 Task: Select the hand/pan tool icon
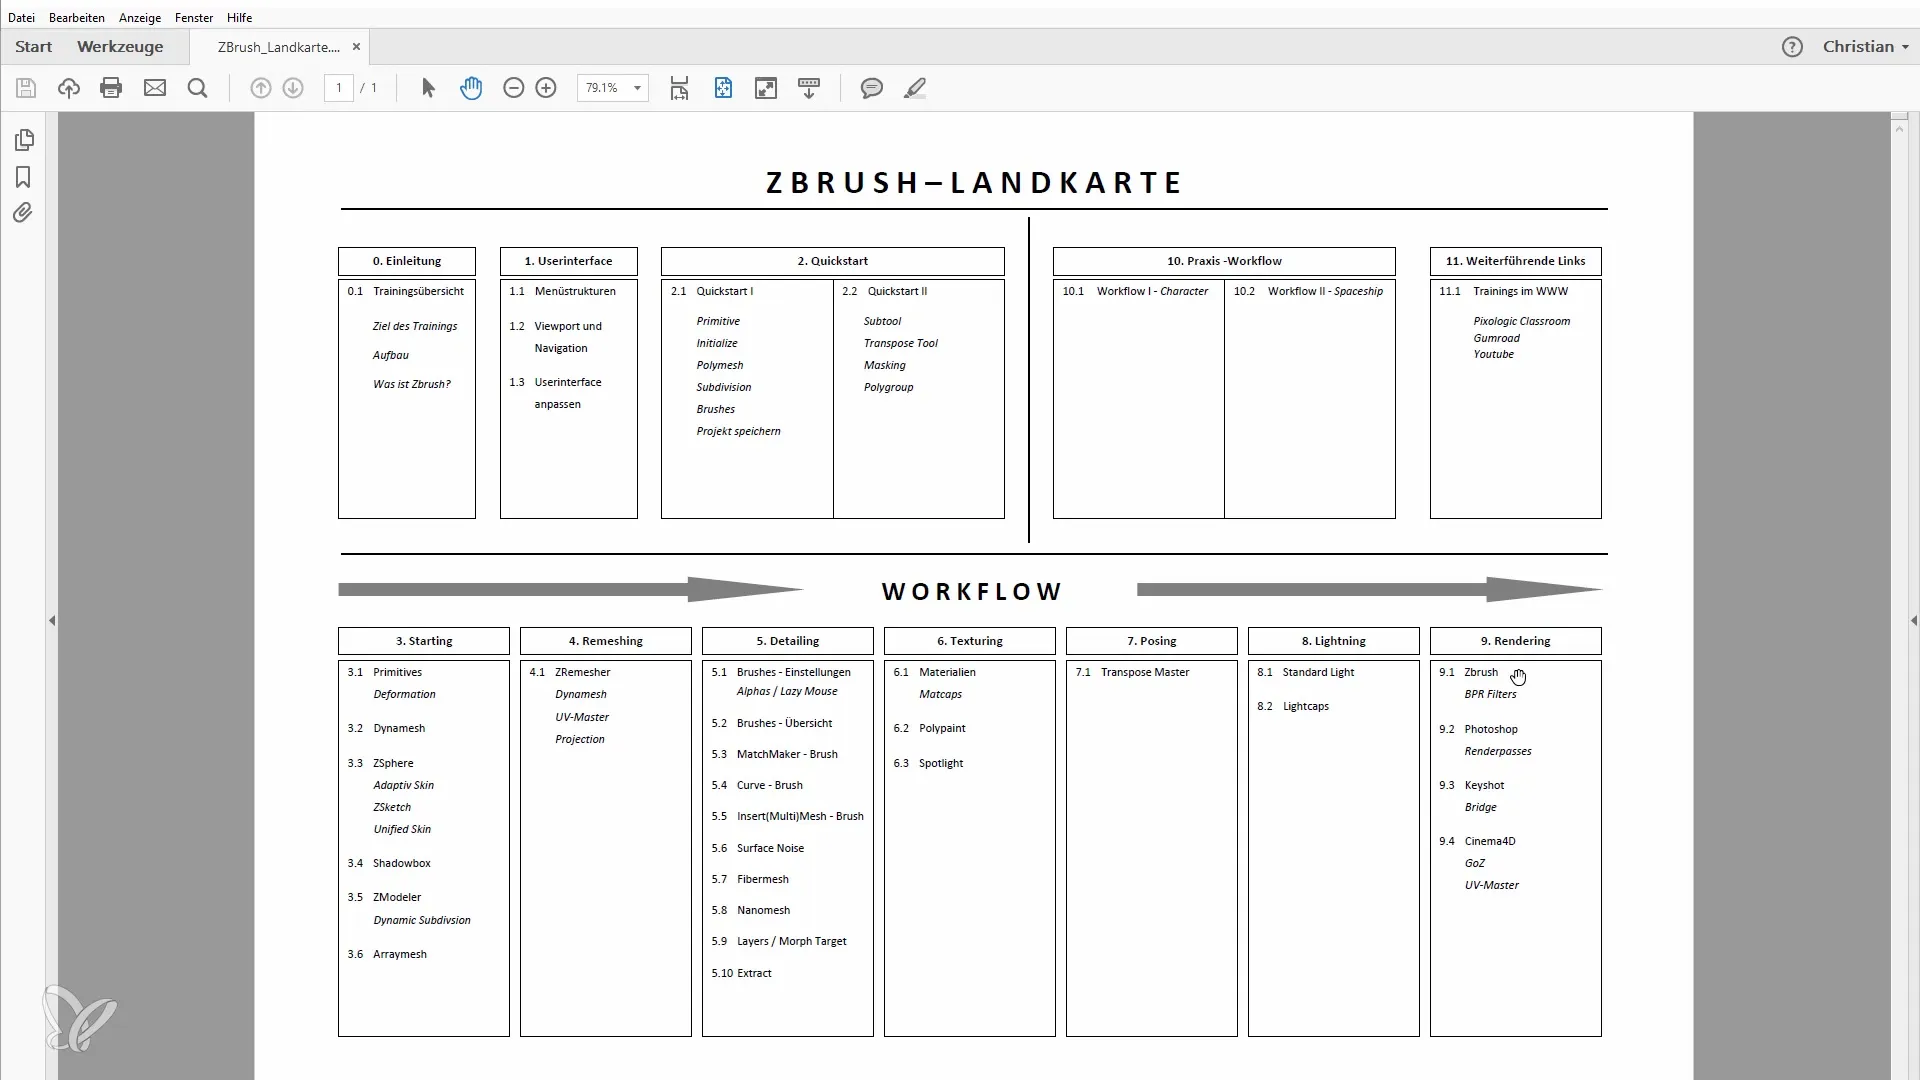[x=472, y=87]
